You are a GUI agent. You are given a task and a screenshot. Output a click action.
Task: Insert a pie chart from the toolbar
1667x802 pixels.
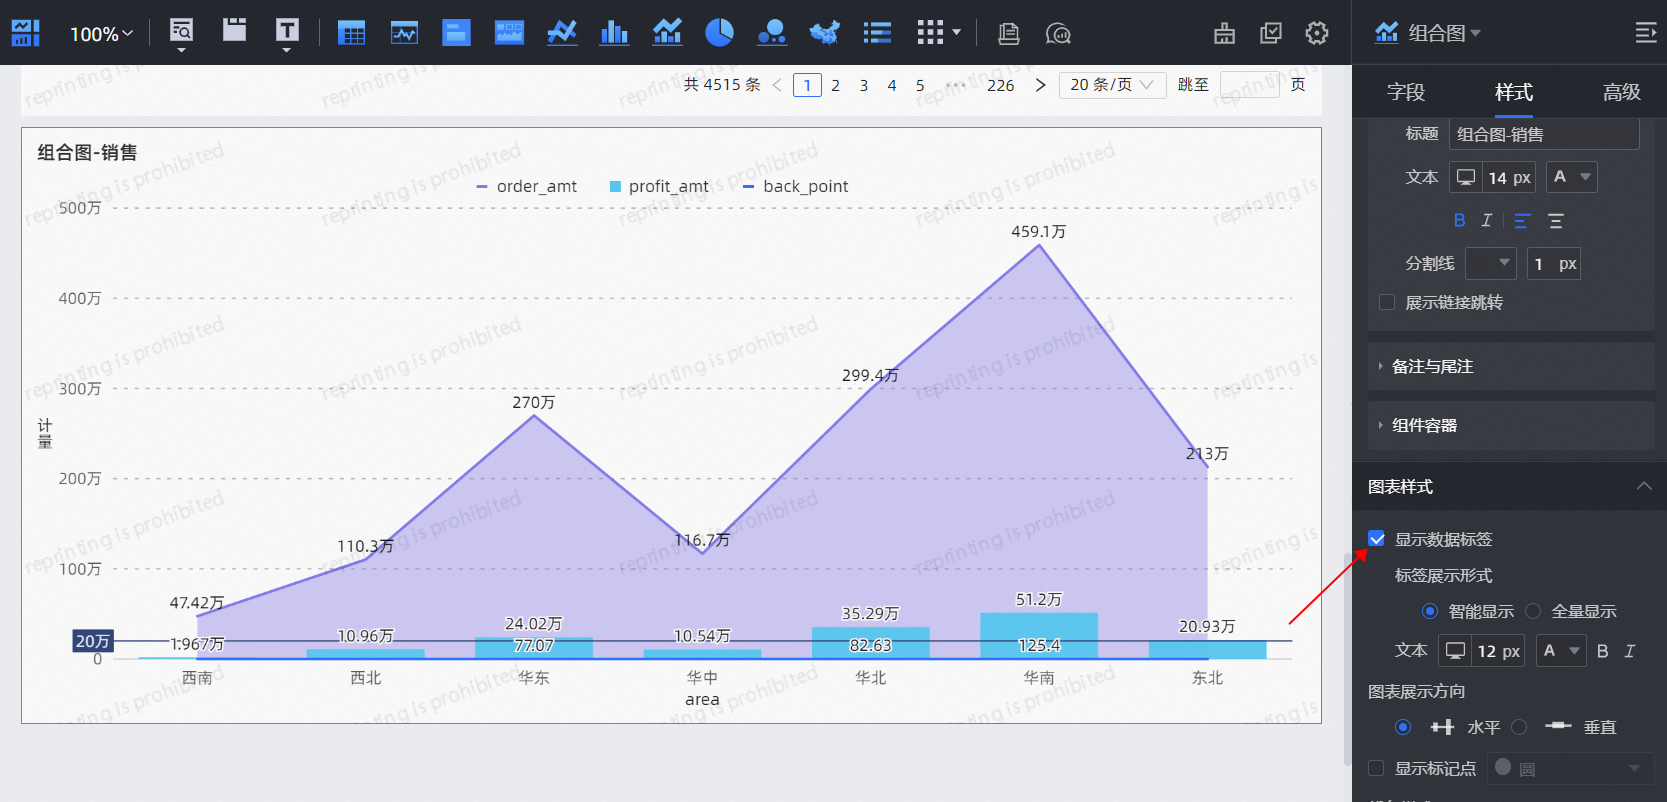click(x=719, y=33)
